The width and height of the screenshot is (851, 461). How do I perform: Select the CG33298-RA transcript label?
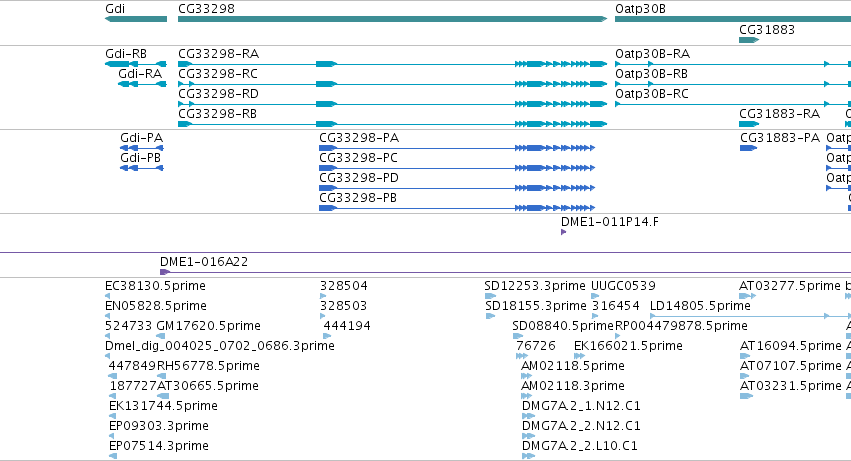[x=219, y=54]
